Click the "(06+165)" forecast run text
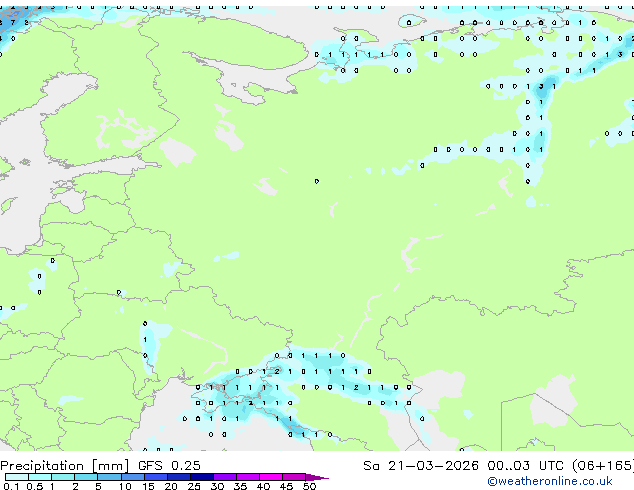634x490 pixels. click(603, 466)
